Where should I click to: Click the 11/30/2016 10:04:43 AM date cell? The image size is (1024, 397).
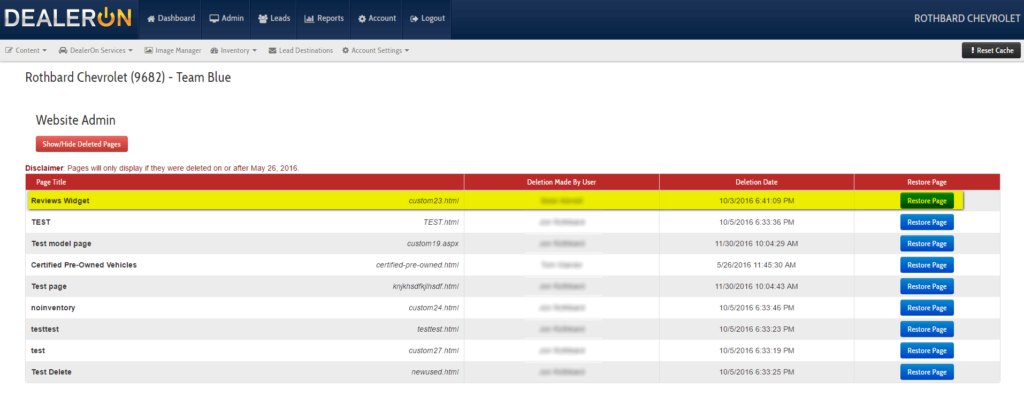point(757,286)
